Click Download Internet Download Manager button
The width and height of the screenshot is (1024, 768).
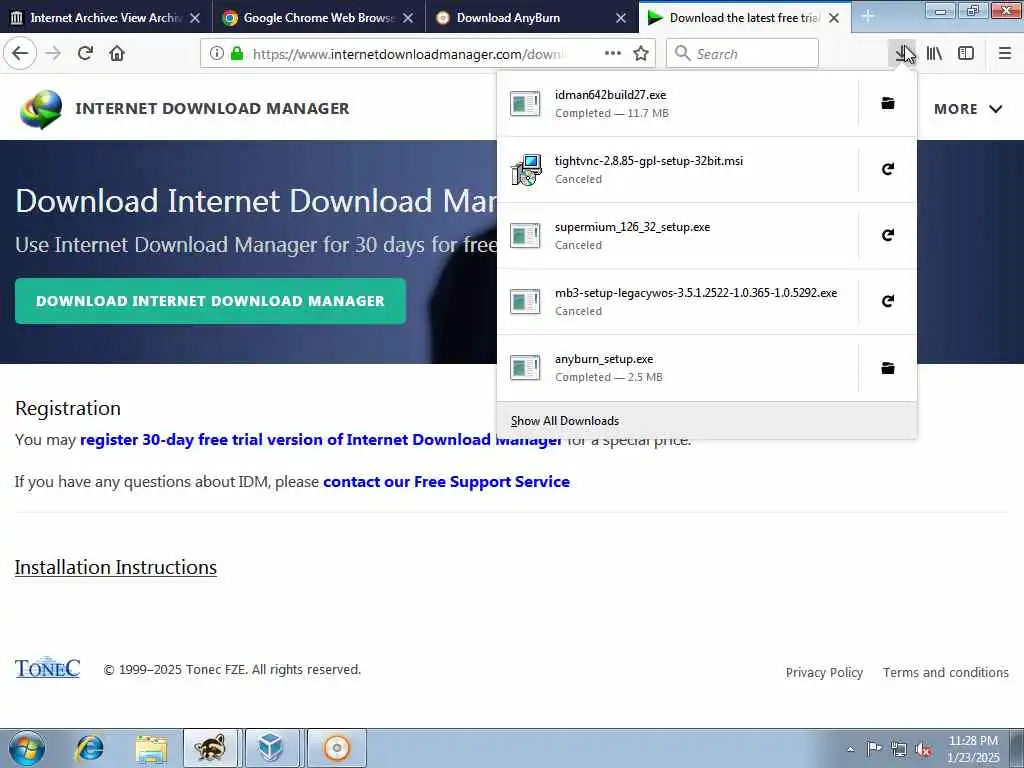pos(210,301)
